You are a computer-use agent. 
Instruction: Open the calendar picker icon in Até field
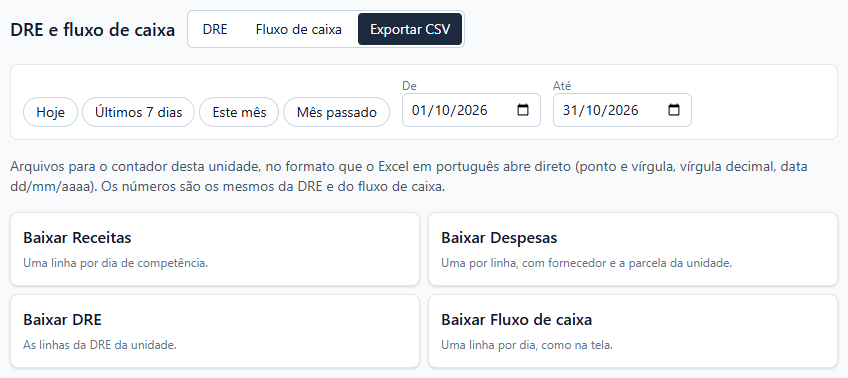tap(673, 110)
